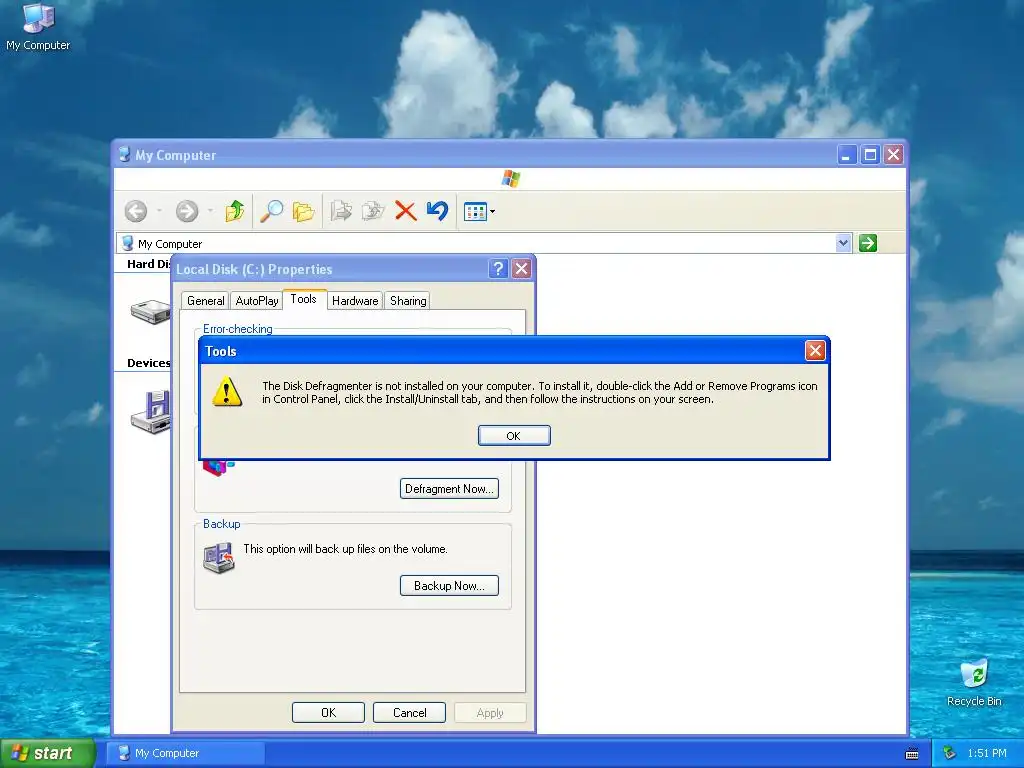
Task: Click the Devices group heading
Action: click(149, 363)
